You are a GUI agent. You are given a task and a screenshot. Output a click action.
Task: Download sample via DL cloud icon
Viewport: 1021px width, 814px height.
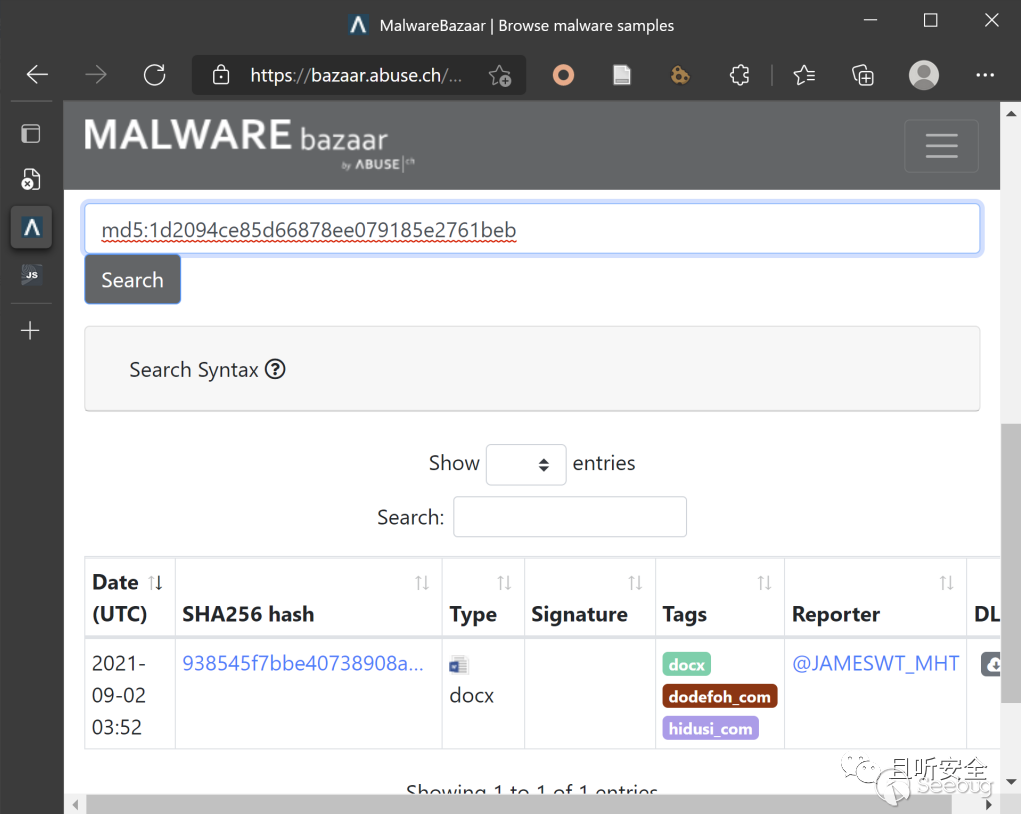point(991,664)
